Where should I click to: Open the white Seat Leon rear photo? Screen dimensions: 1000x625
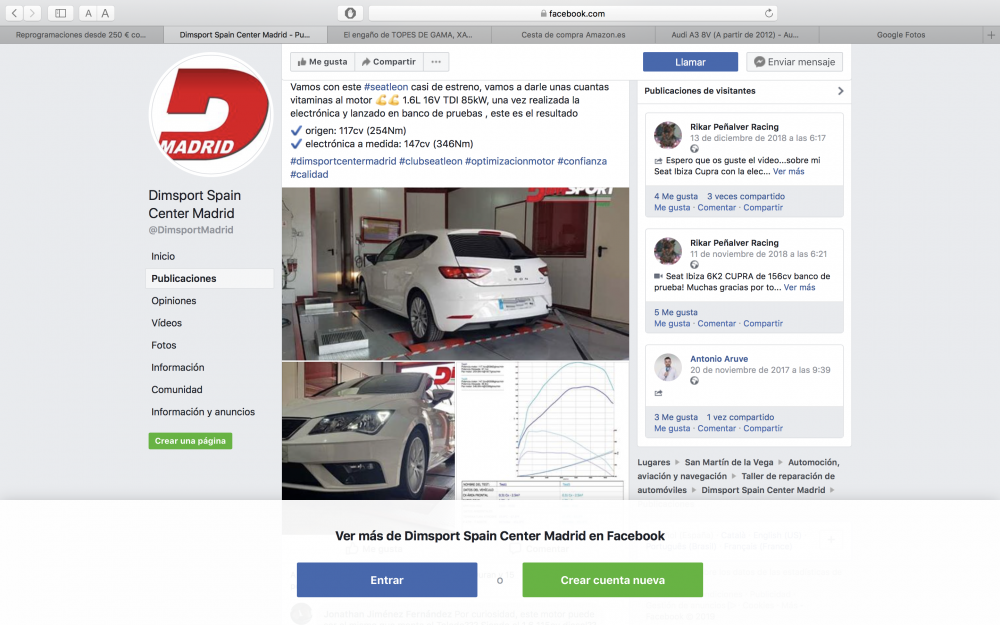coord(455,274)
